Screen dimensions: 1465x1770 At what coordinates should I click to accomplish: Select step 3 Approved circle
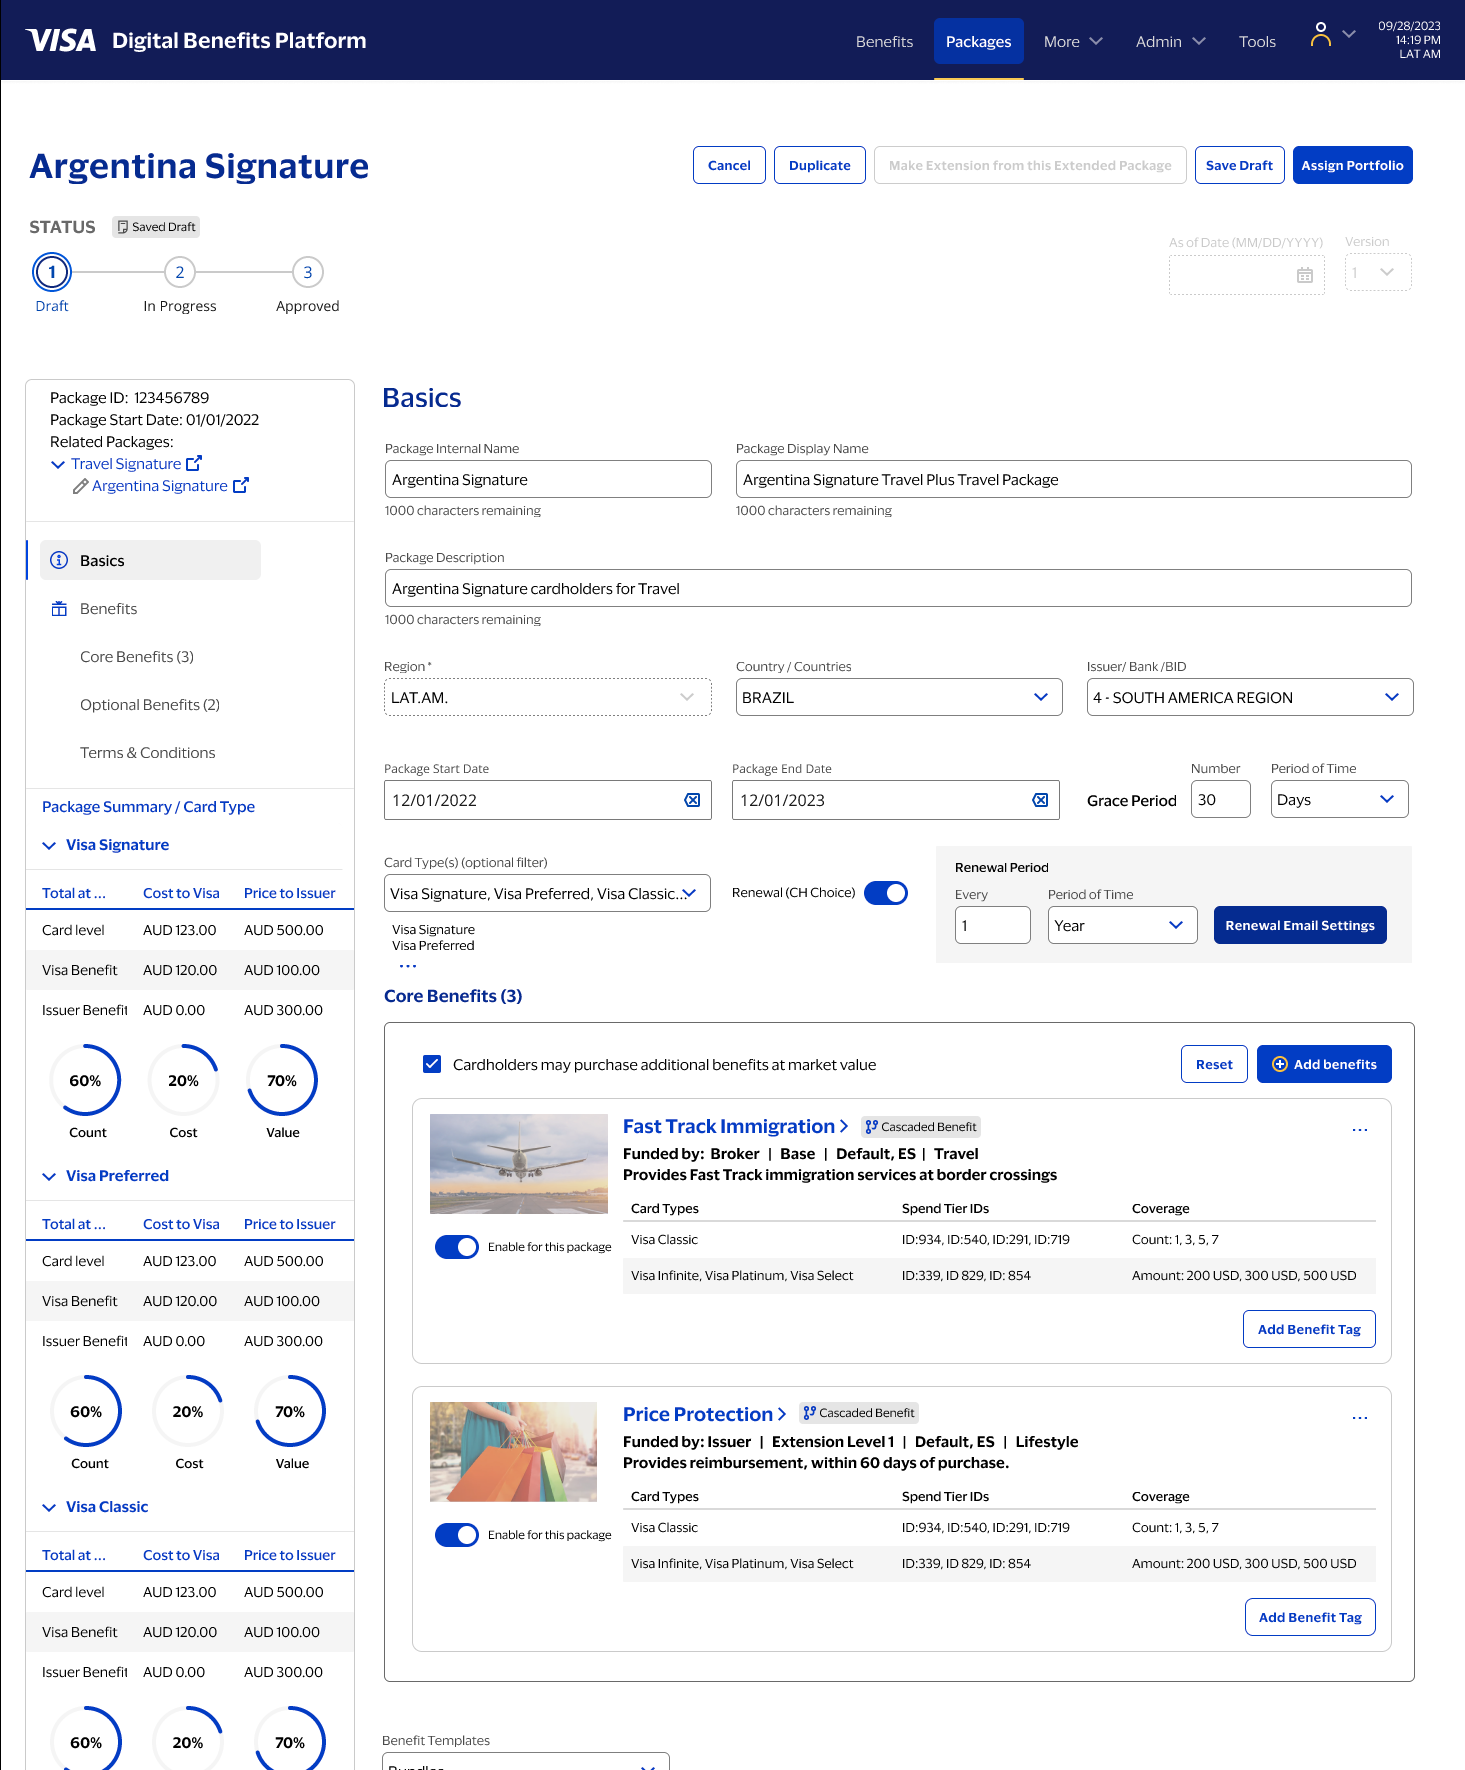(x=308, y=272)
